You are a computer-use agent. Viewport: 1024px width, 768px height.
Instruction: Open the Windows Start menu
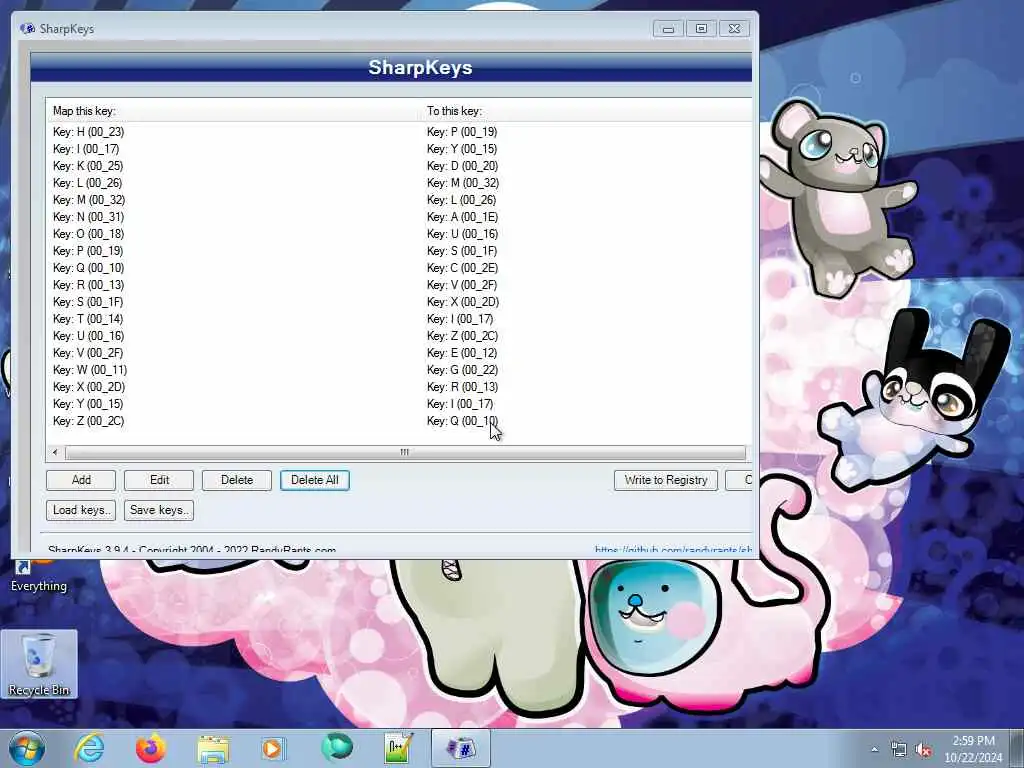pyautogui.click(x=27, y=748)
